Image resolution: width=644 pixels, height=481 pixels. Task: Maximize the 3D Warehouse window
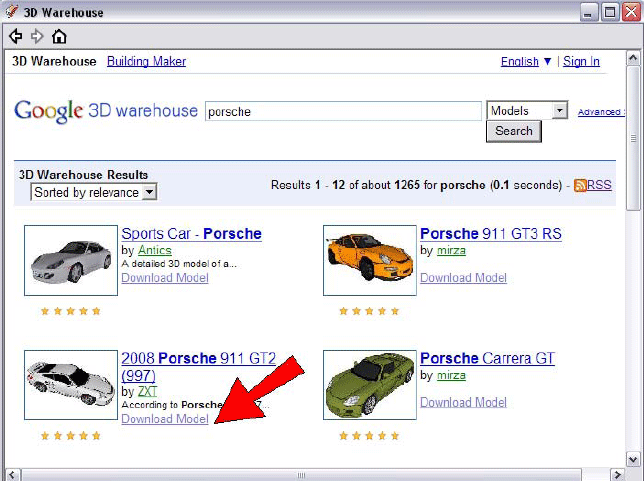(610, 12)
